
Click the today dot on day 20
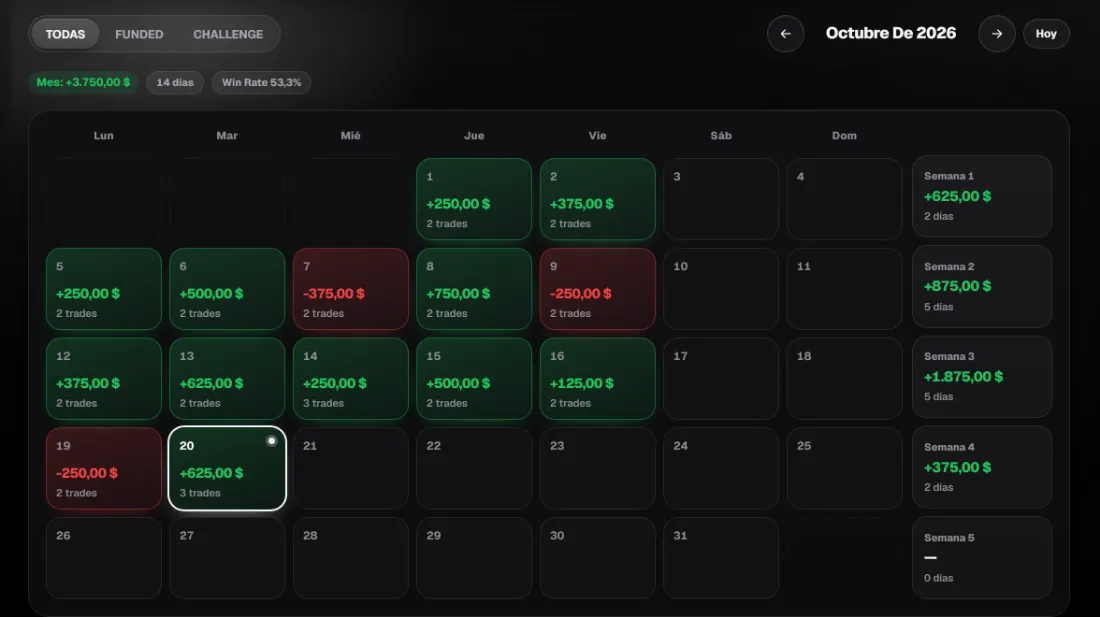271,441
